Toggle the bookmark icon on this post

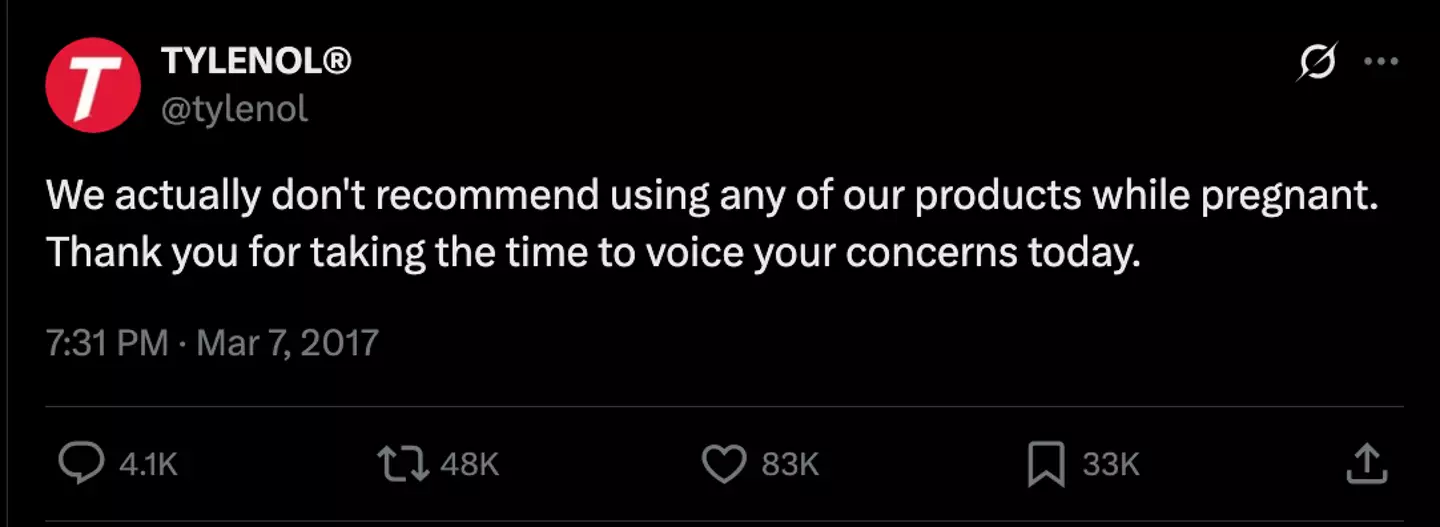click(x=1046, y=463)
